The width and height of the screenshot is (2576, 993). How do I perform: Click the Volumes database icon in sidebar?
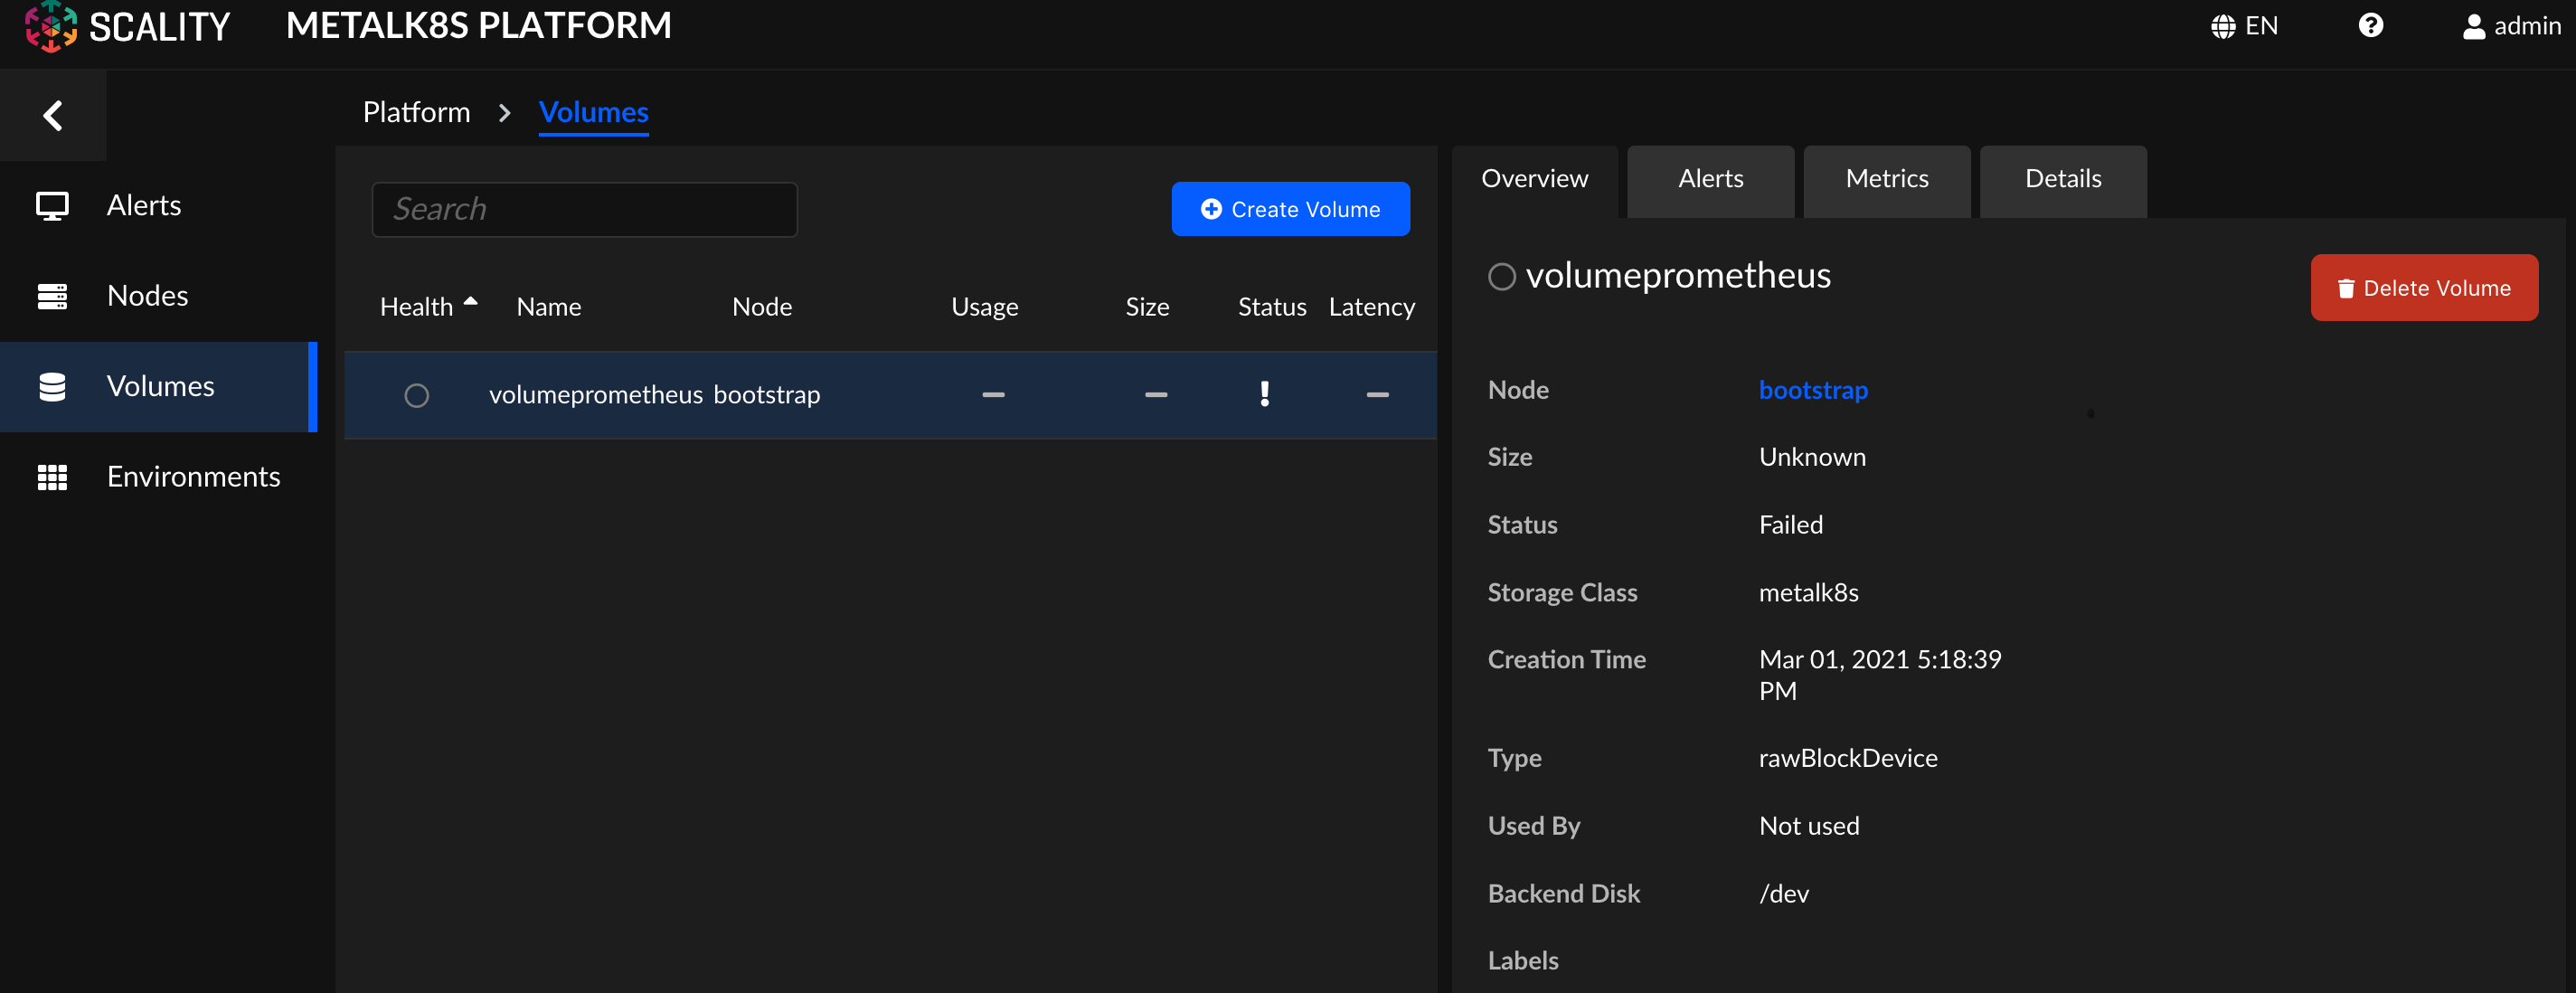point(52,387)
